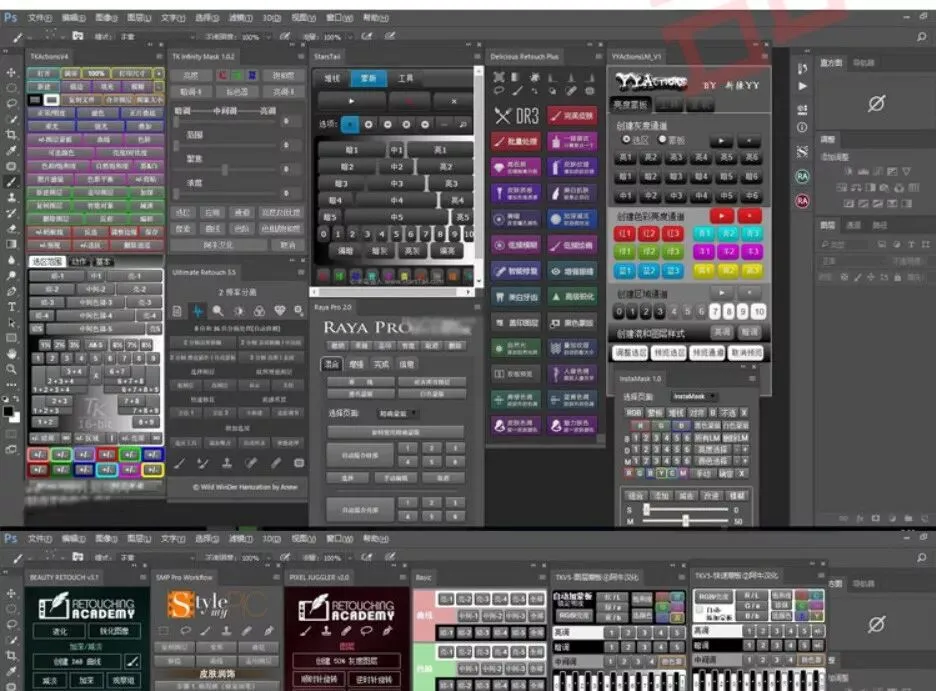Select the Gradient tool in upper toolbar

[11, 244]
